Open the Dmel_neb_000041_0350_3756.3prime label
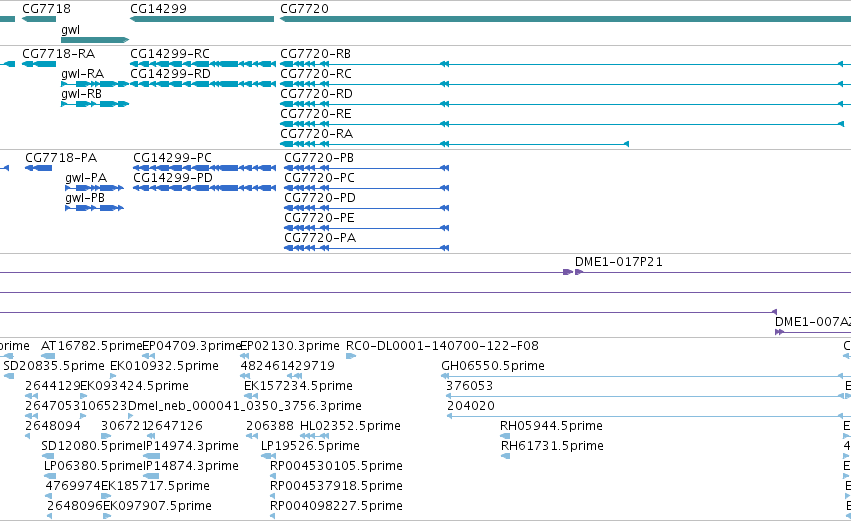 (244, 406)
